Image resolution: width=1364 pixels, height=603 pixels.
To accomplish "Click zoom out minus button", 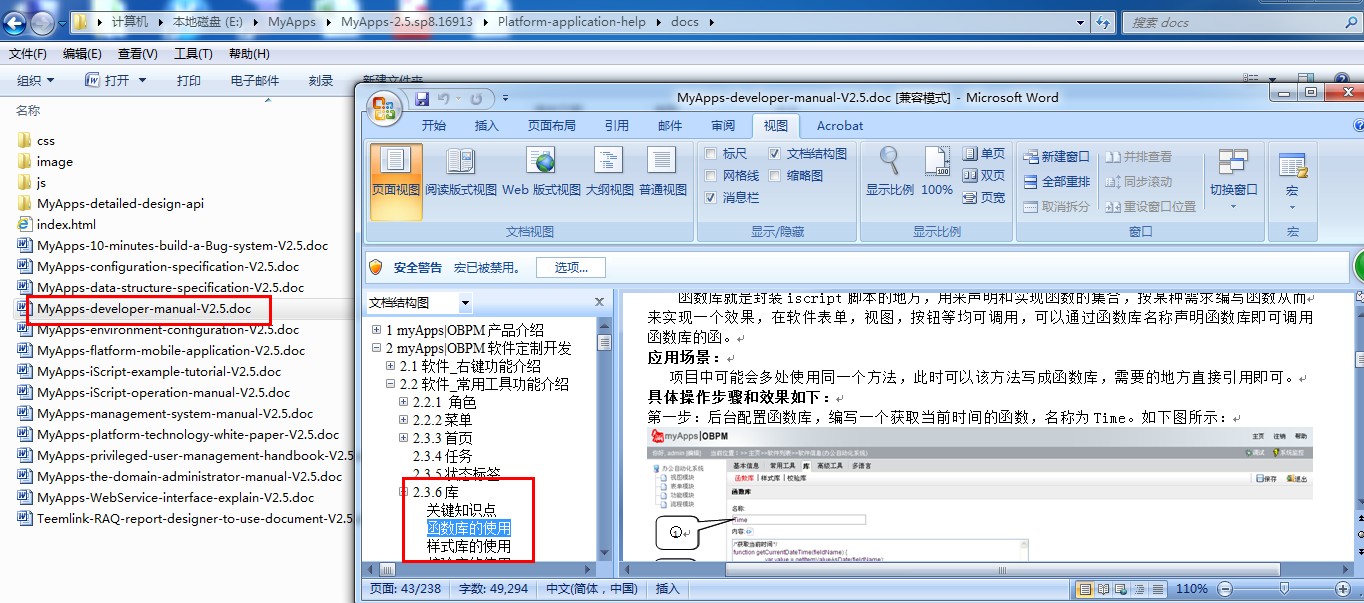I will tap(1223, 589).
